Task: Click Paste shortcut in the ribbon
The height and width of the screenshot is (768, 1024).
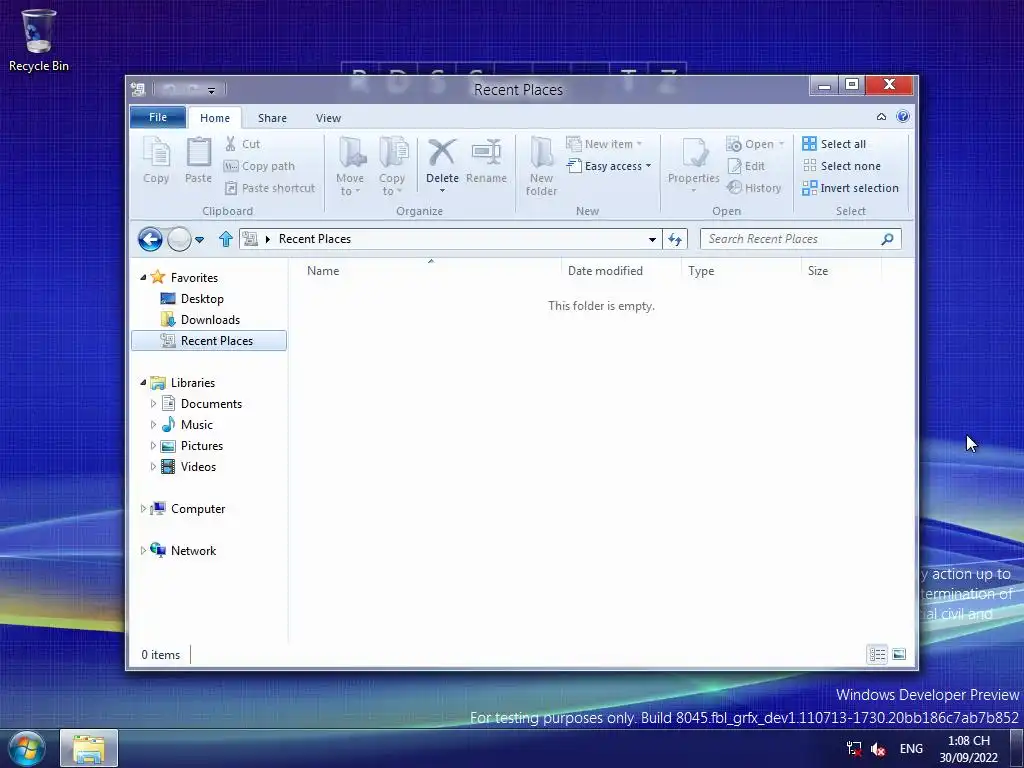Action: click(270, 188)
